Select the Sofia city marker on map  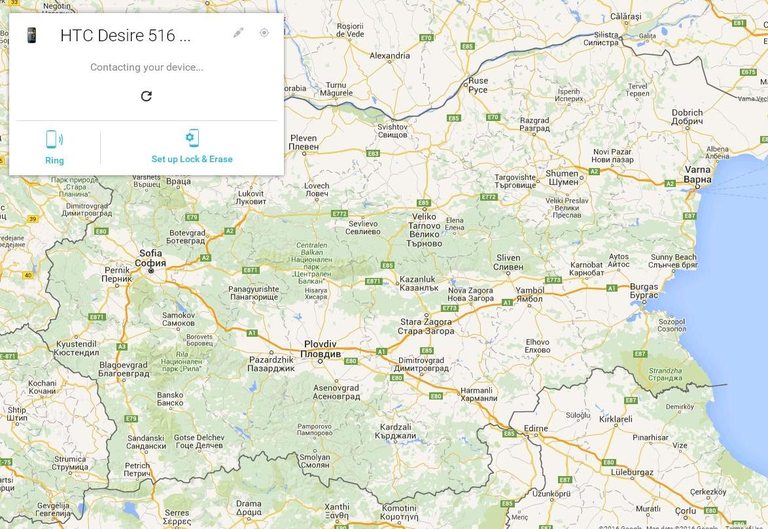(x=151, y=270)
